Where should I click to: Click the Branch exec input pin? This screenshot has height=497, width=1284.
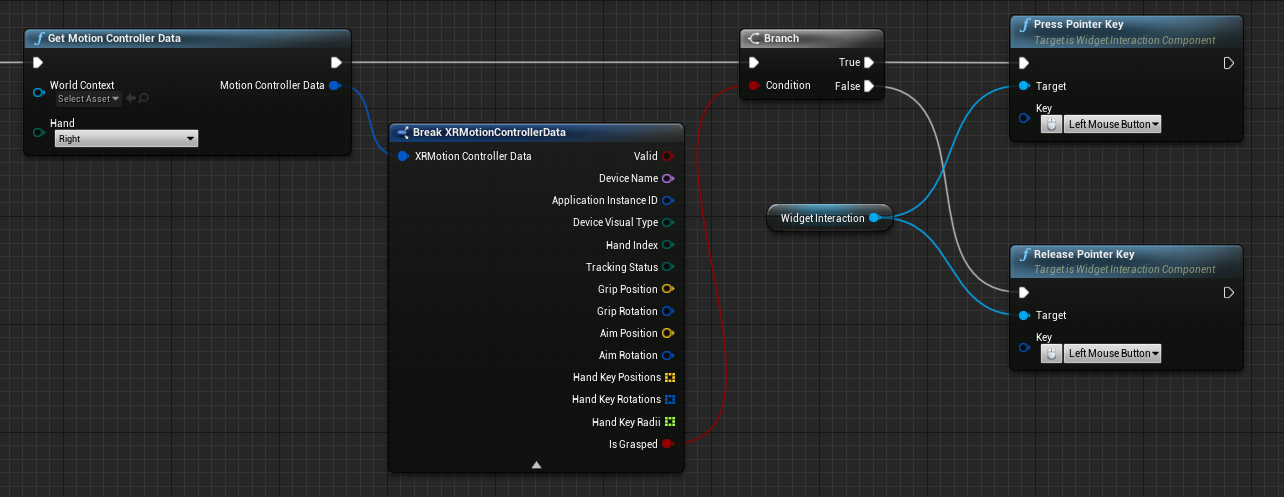[x=756, y=63]
